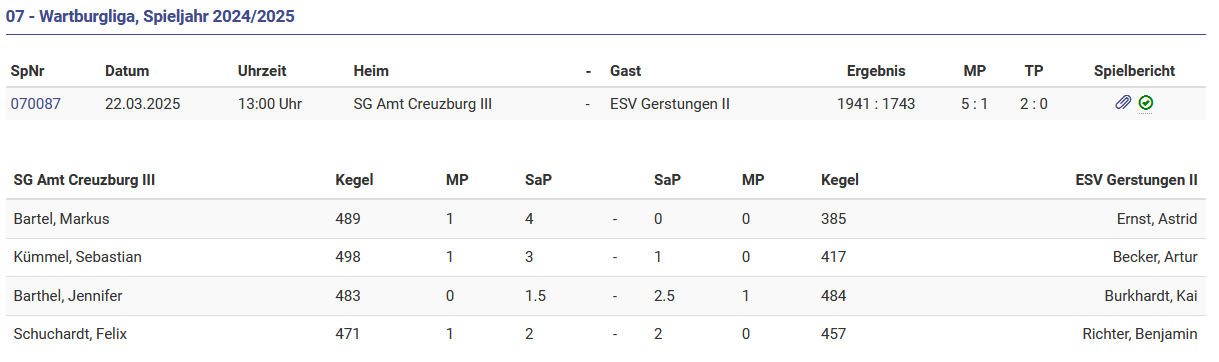Click the Wartburgliga Spieljahr 2024/2025 heading
Screen dimensions: 1219x362
(150, 17)
